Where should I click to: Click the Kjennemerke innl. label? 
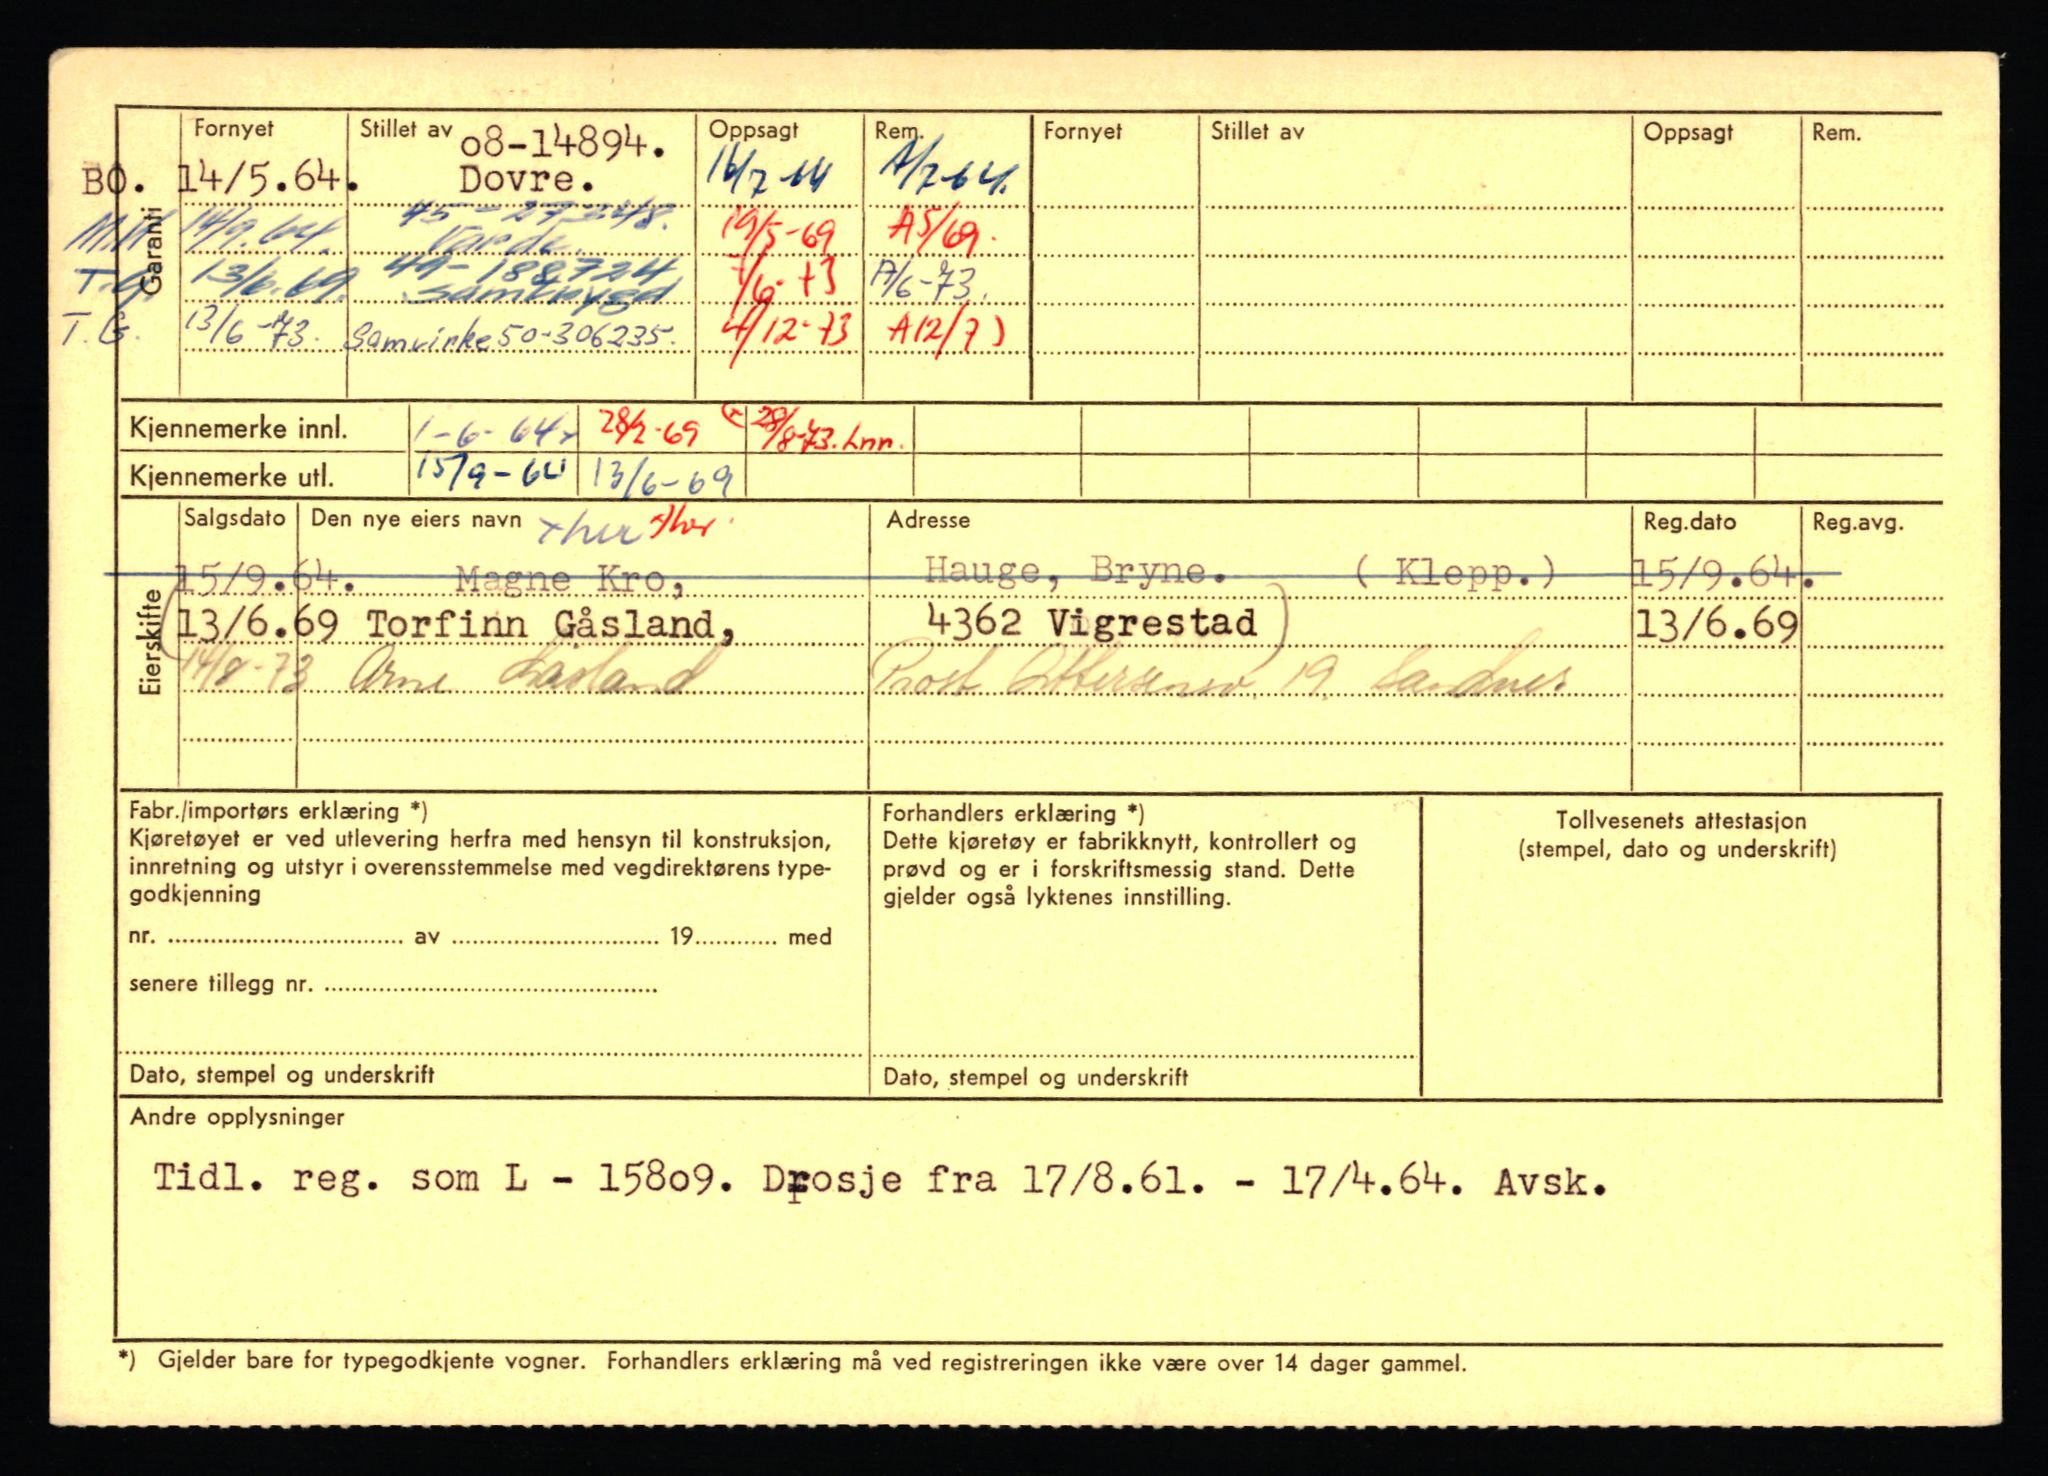[238, 430]
